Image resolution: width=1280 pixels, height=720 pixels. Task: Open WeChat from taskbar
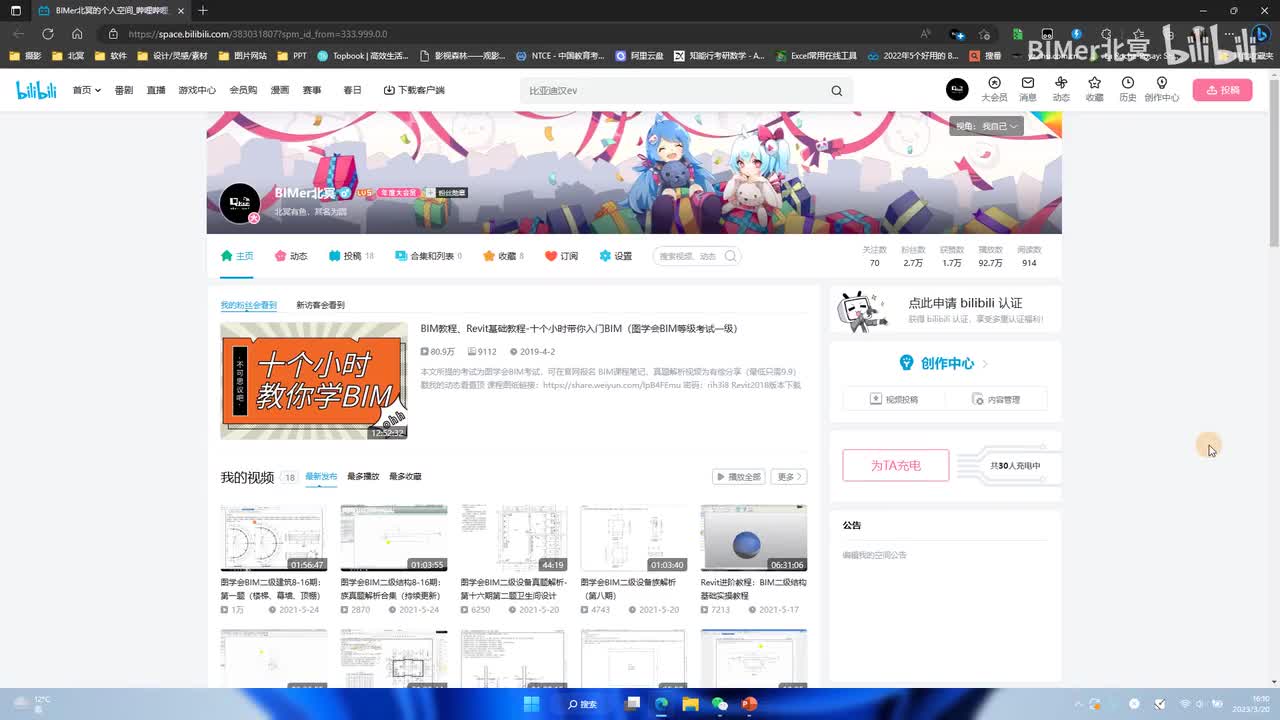(x=720, y=704)
